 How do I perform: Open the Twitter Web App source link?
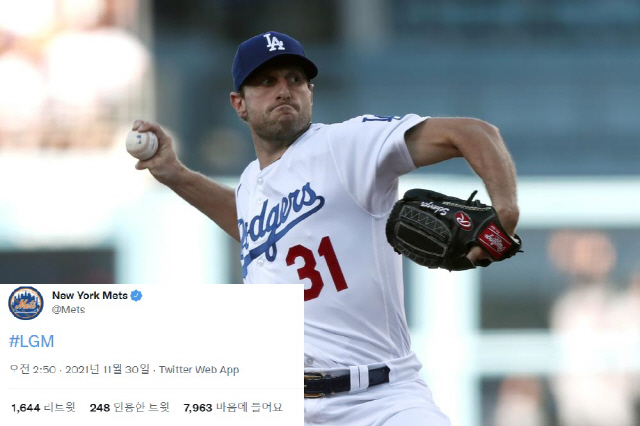coord(199,370)
